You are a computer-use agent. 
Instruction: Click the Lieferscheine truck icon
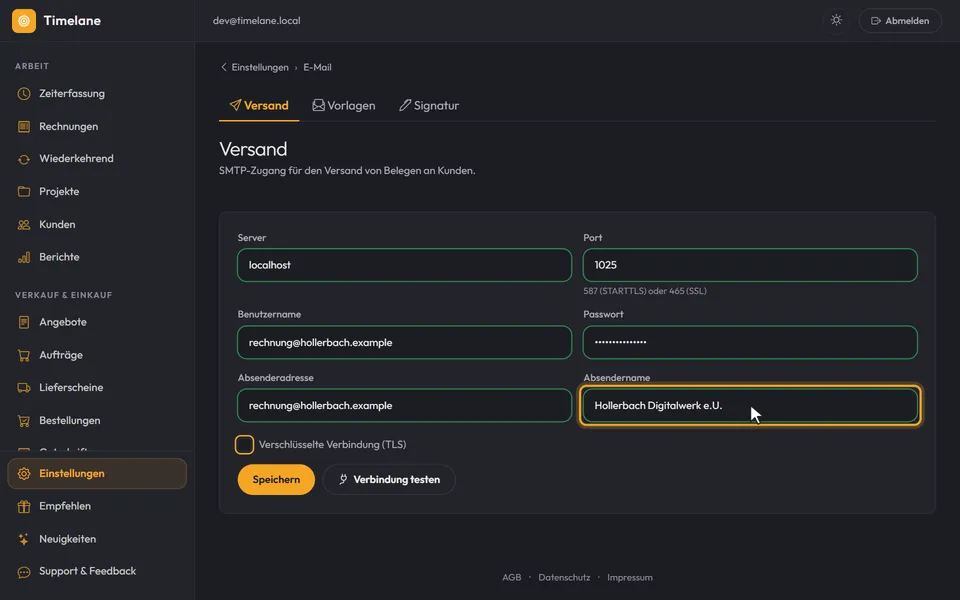[x=24, y=388]
